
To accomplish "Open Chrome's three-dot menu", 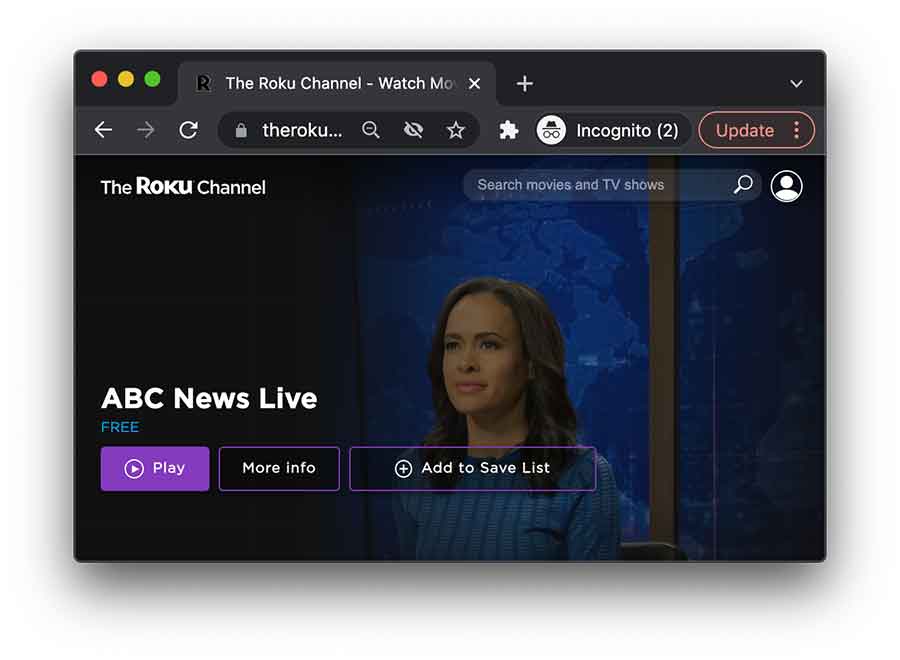I will click(797, 130).
